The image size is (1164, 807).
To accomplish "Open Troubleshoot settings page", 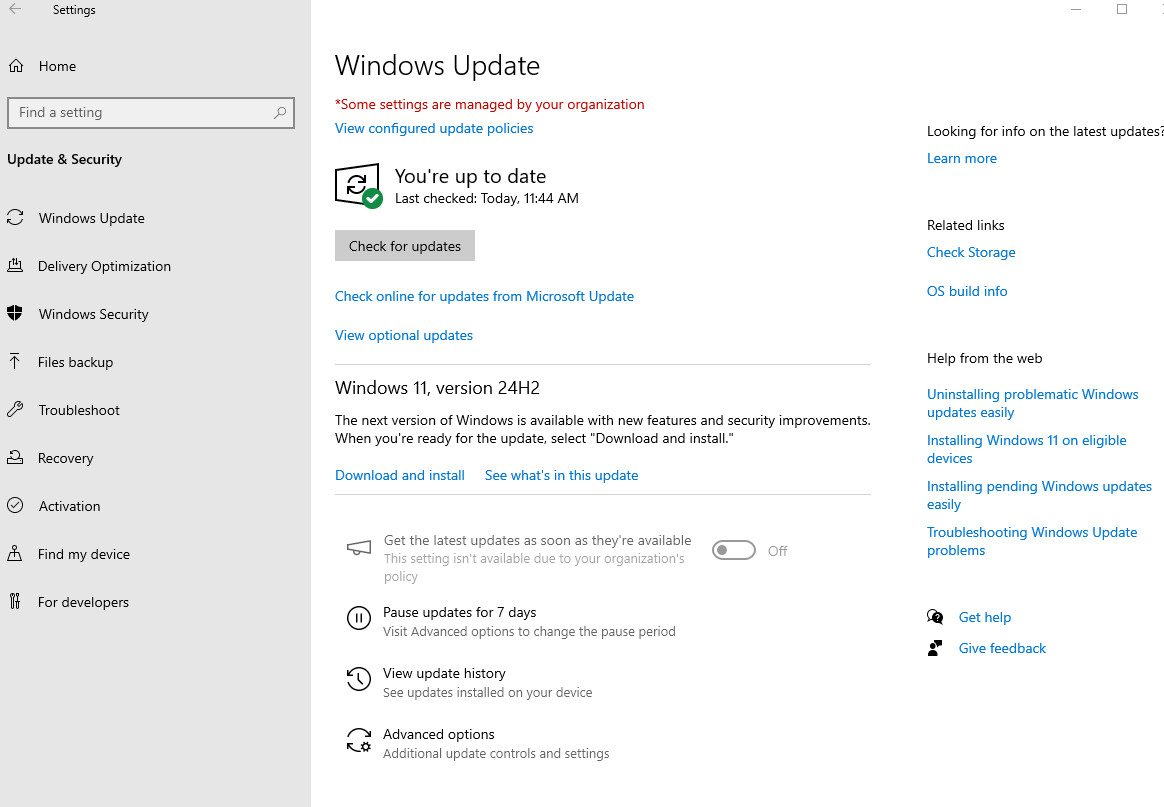I will (x=79, y=410).
